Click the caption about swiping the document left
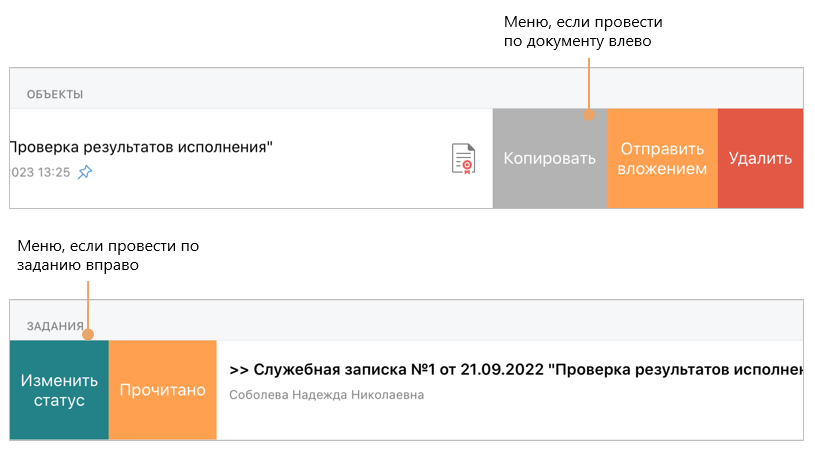The height and width of the screenshot is (451, 815). [x=582, y=32]
